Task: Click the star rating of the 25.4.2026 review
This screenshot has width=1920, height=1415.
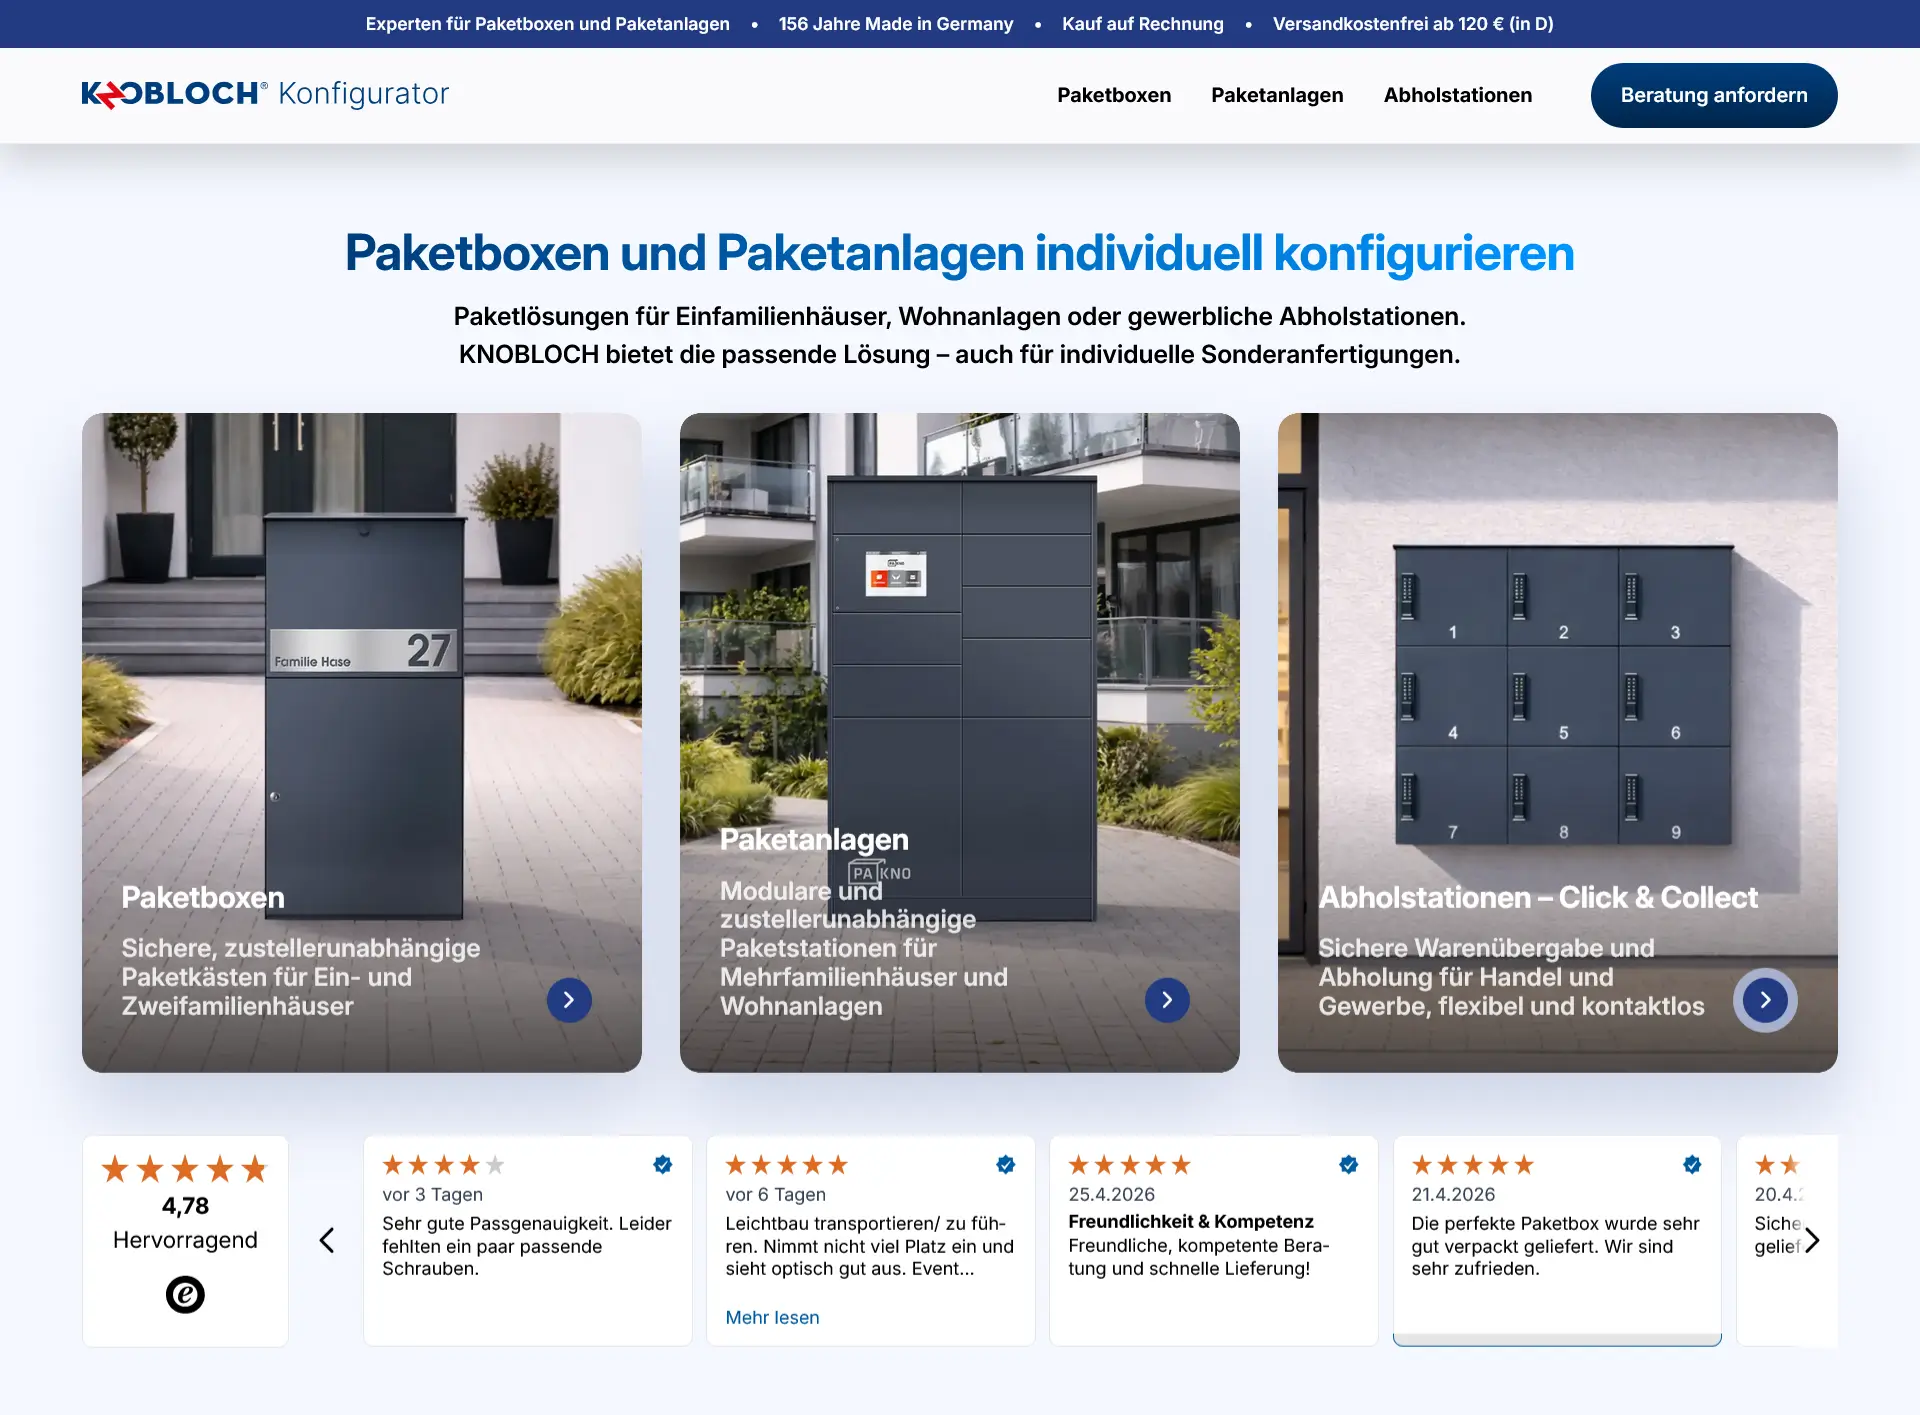Action: tap(1130, 1165)
